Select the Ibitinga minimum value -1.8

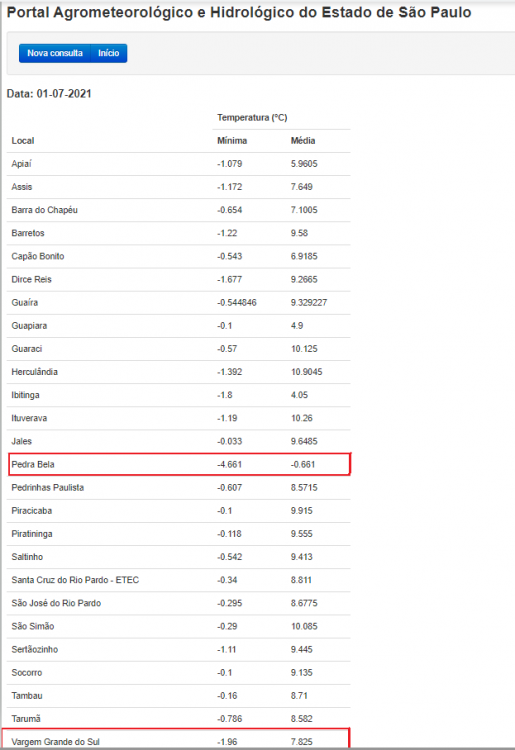pos(225,395)
